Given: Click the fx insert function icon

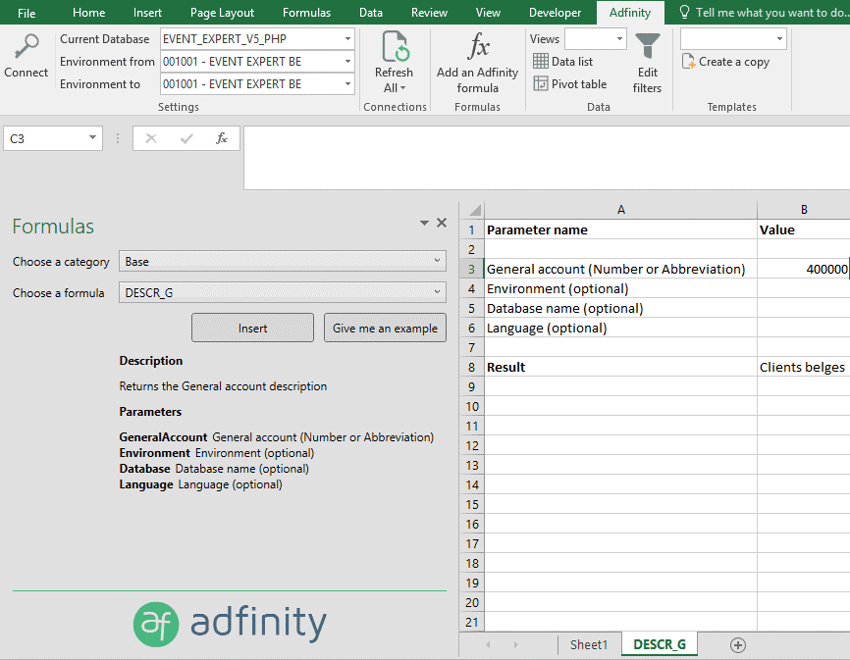Looking at the screenshot, I should 222,139.
